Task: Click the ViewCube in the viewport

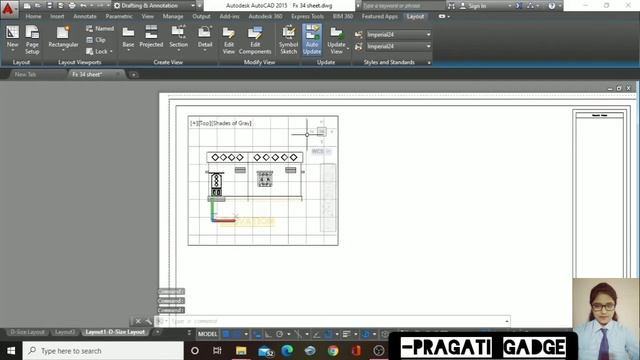Action: pyautogui.click(x=322, y=131)
